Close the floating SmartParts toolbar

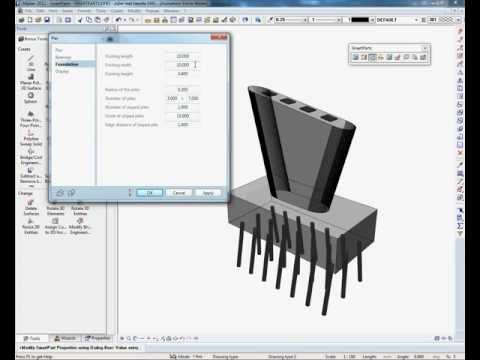425,48
